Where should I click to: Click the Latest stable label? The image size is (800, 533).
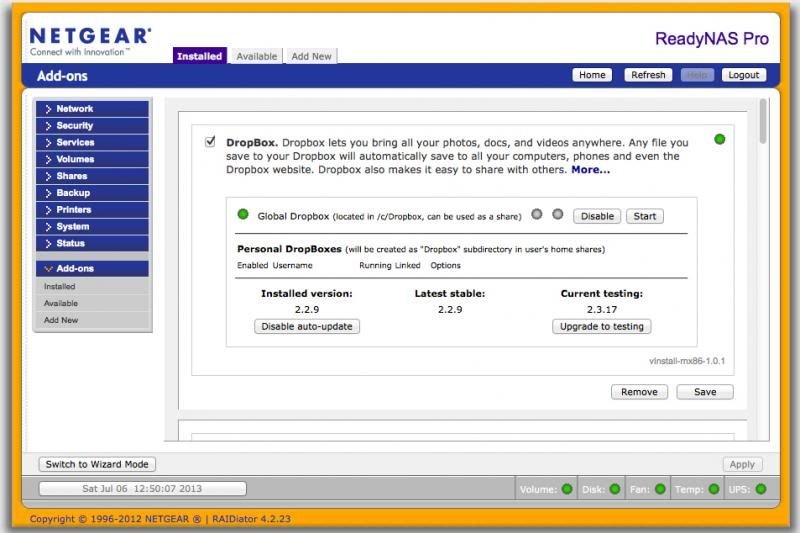point(449,294)
